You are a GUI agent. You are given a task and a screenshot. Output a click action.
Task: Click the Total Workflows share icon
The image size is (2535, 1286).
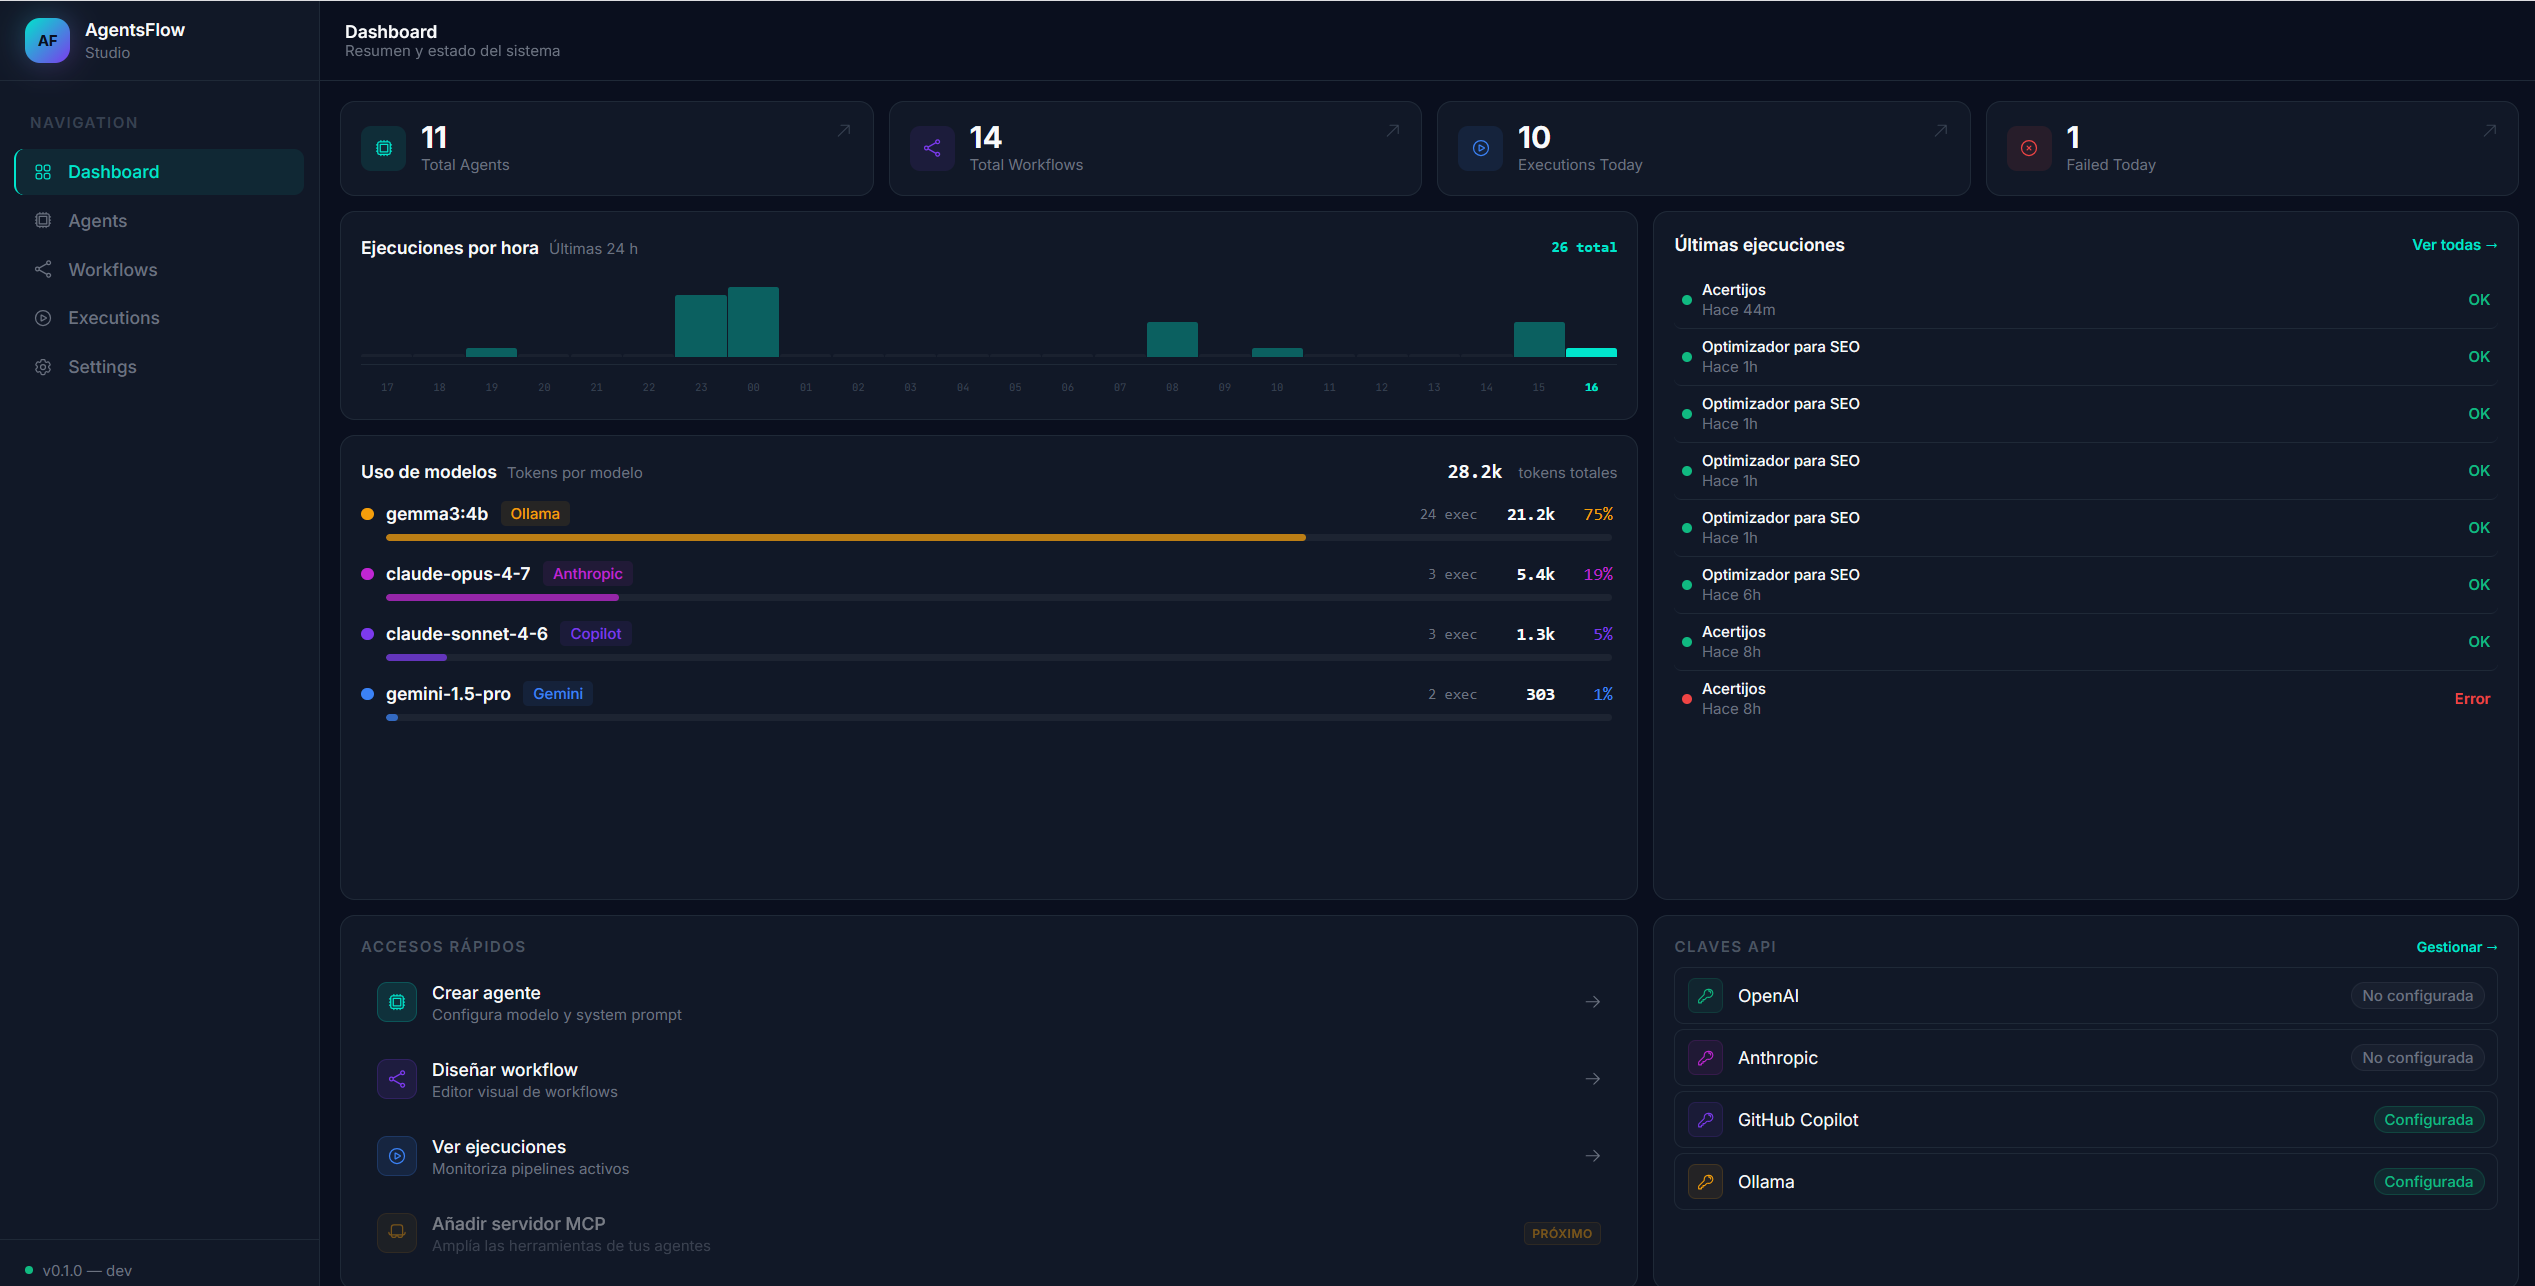932,148
